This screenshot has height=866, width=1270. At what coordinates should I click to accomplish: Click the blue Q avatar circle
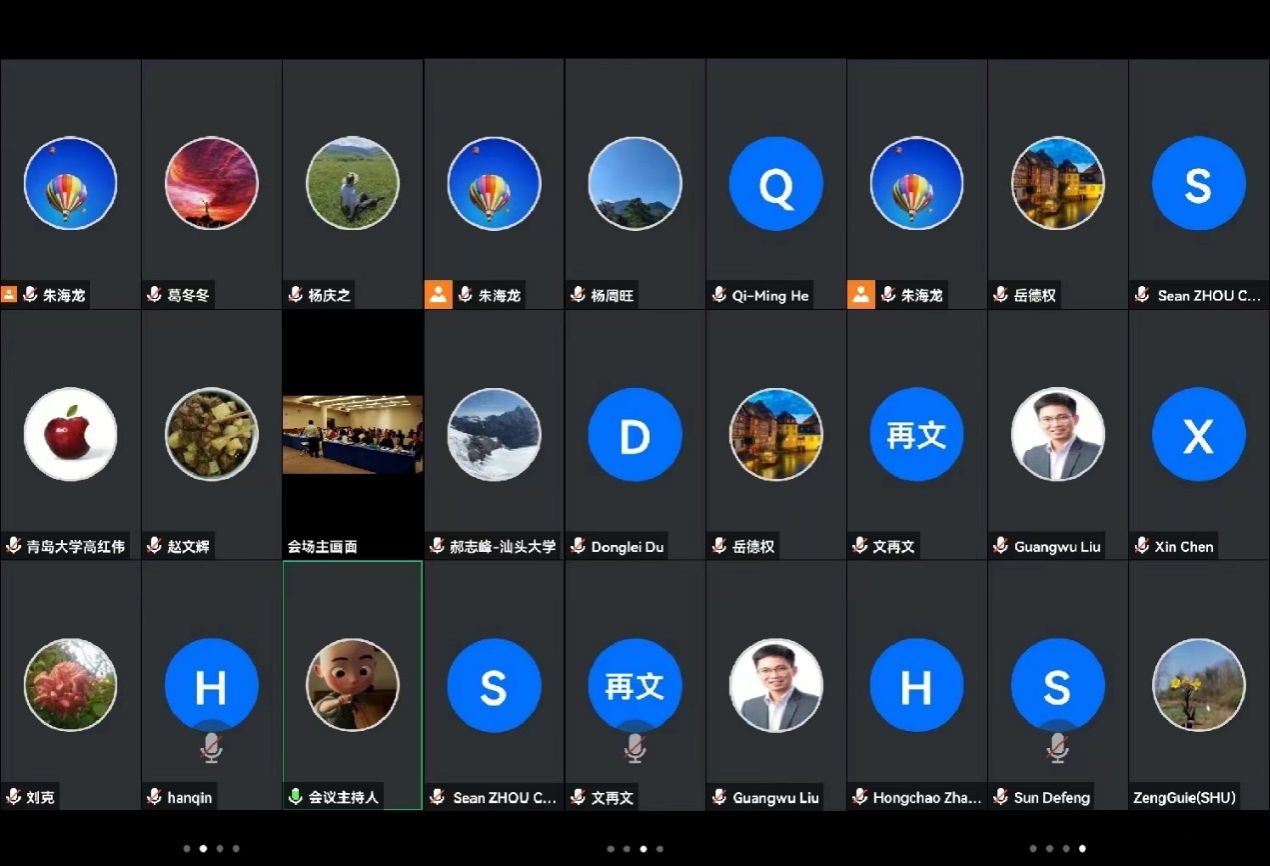(776, 184)
